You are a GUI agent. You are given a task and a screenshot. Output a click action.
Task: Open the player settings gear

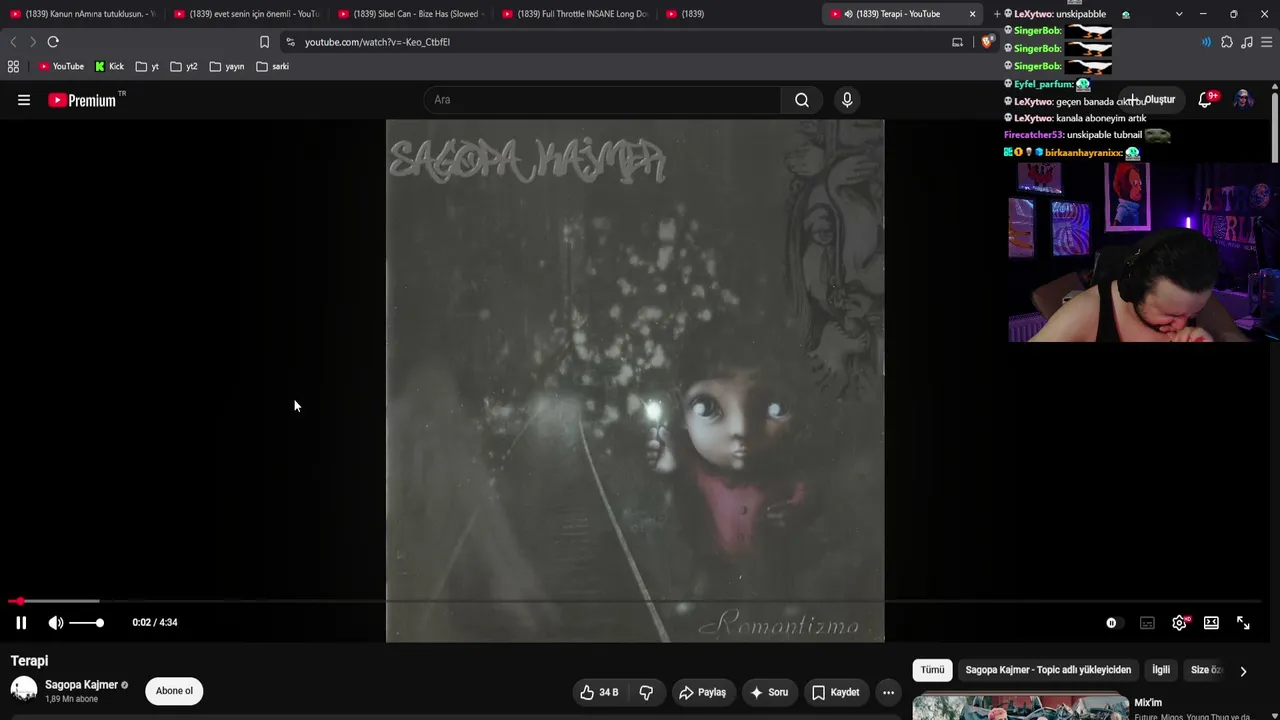click(x=1180, y=623)
